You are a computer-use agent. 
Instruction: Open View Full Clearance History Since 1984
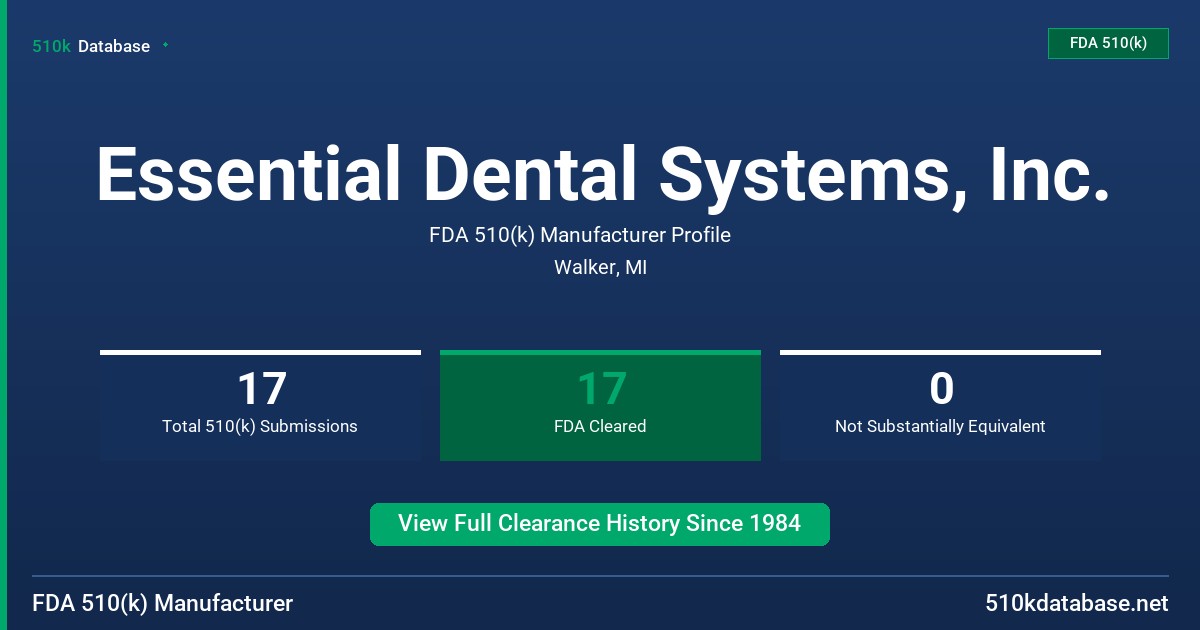coord(600,524)
